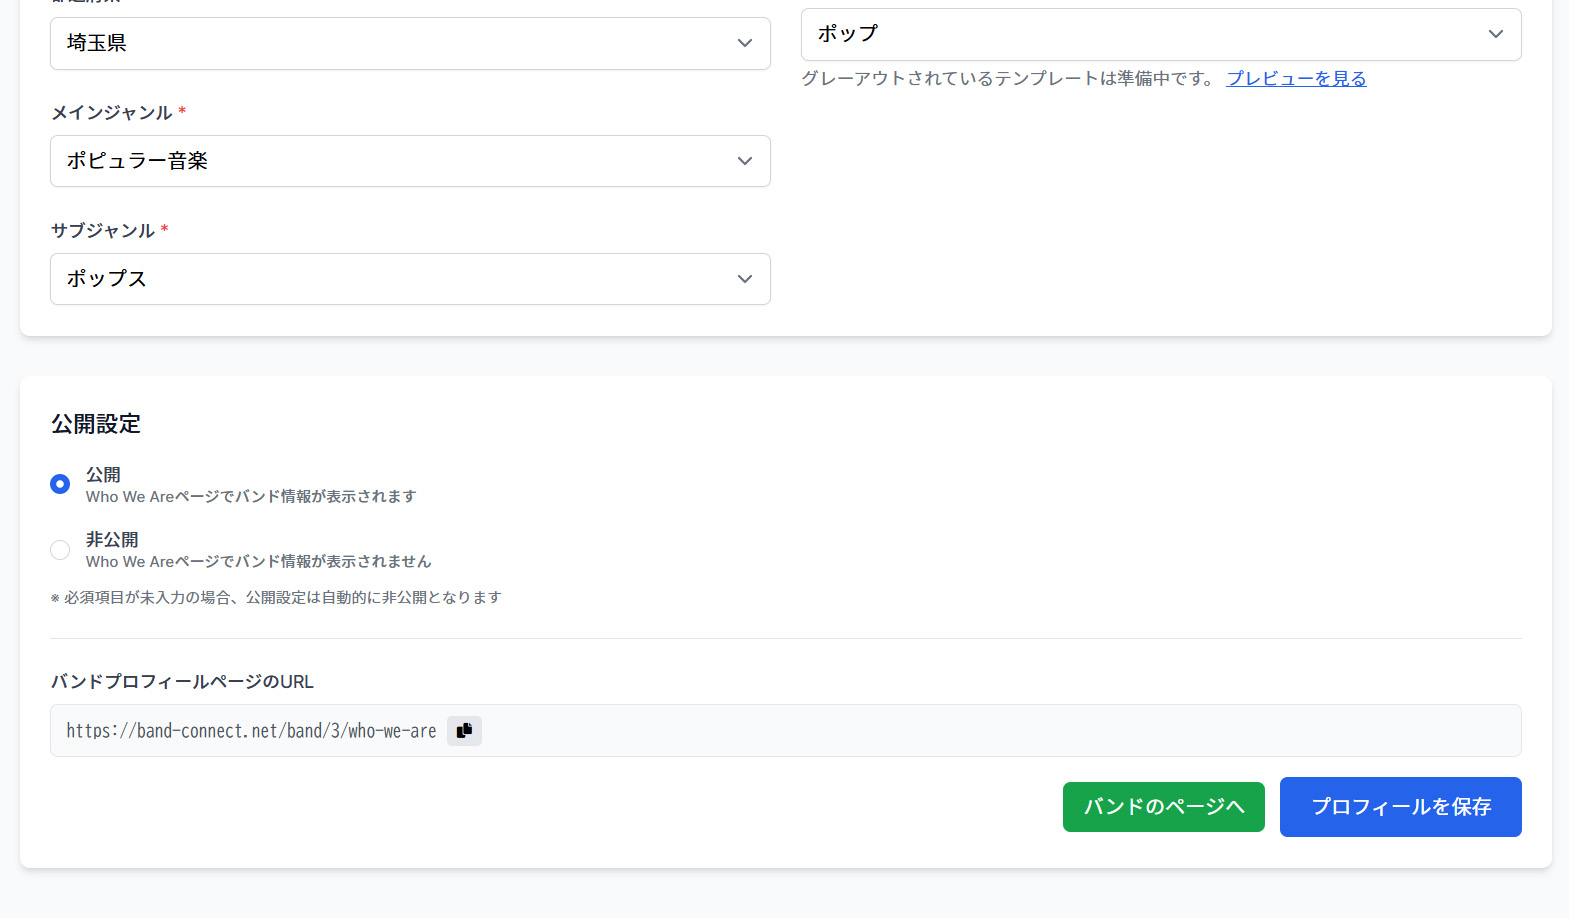The height and width of the screenshot is (918, 1569).
Task: Open the template dropdown showing ポップ
Action: [x=1161, y=34]
